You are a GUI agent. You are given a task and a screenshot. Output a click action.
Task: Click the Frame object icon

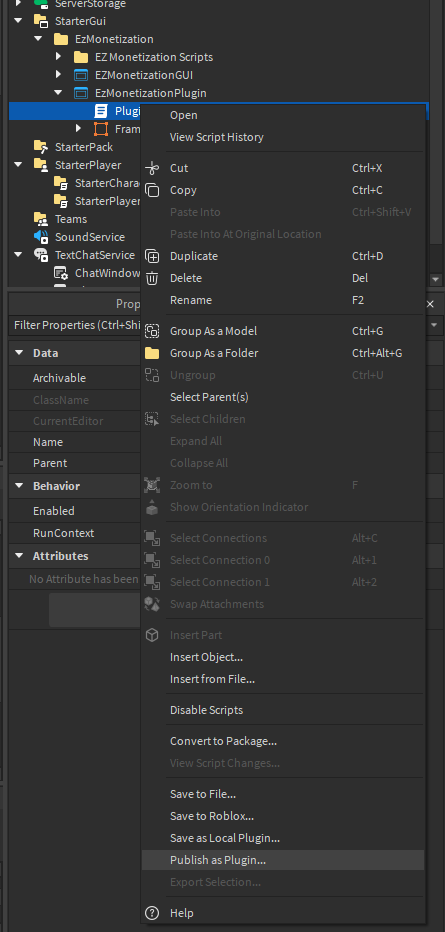coord(101,129)
